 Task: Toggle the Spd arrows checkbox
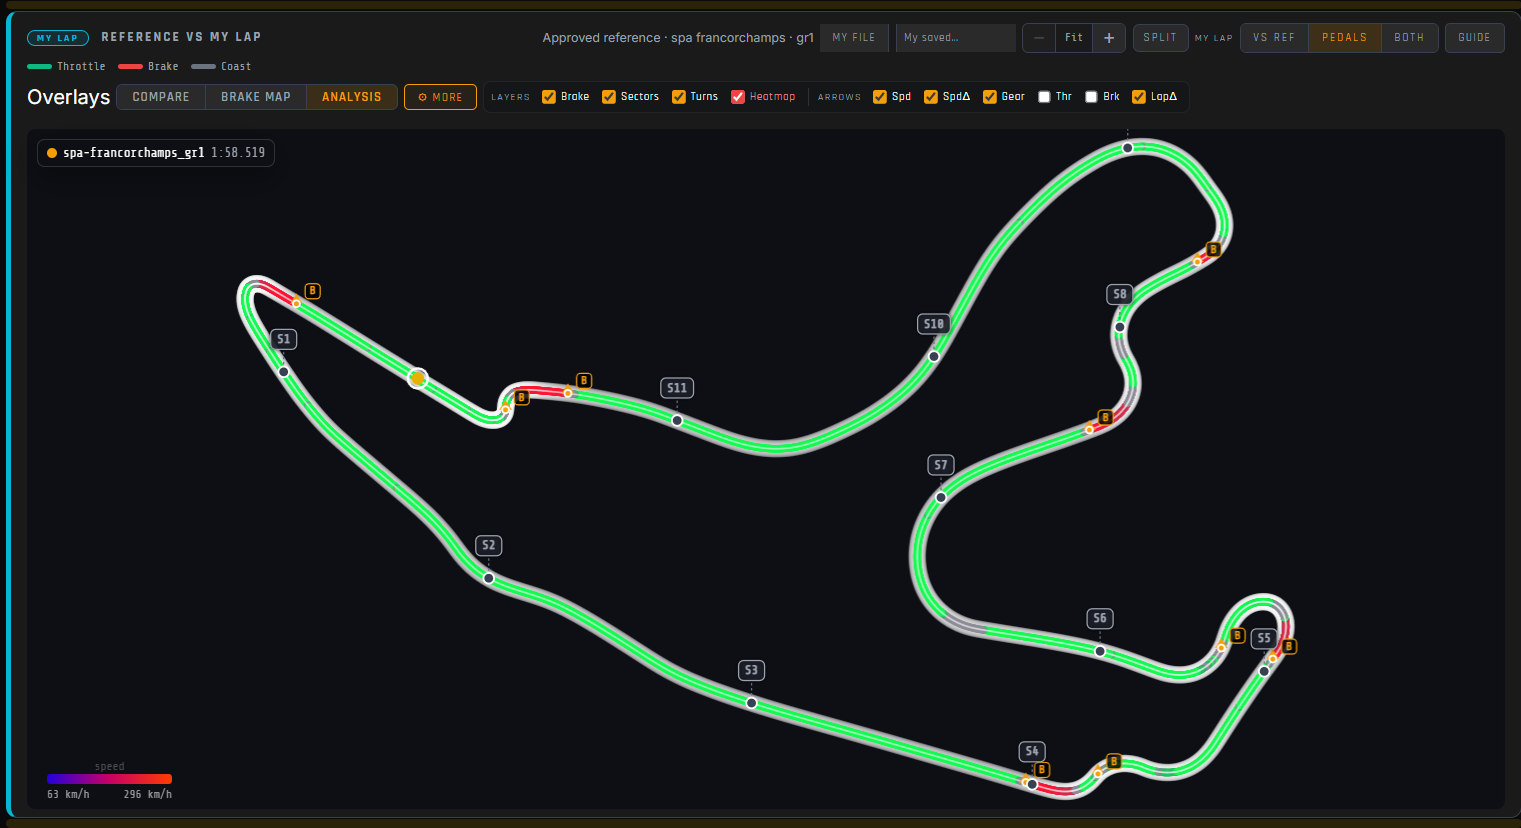click(x=880, y=97)
